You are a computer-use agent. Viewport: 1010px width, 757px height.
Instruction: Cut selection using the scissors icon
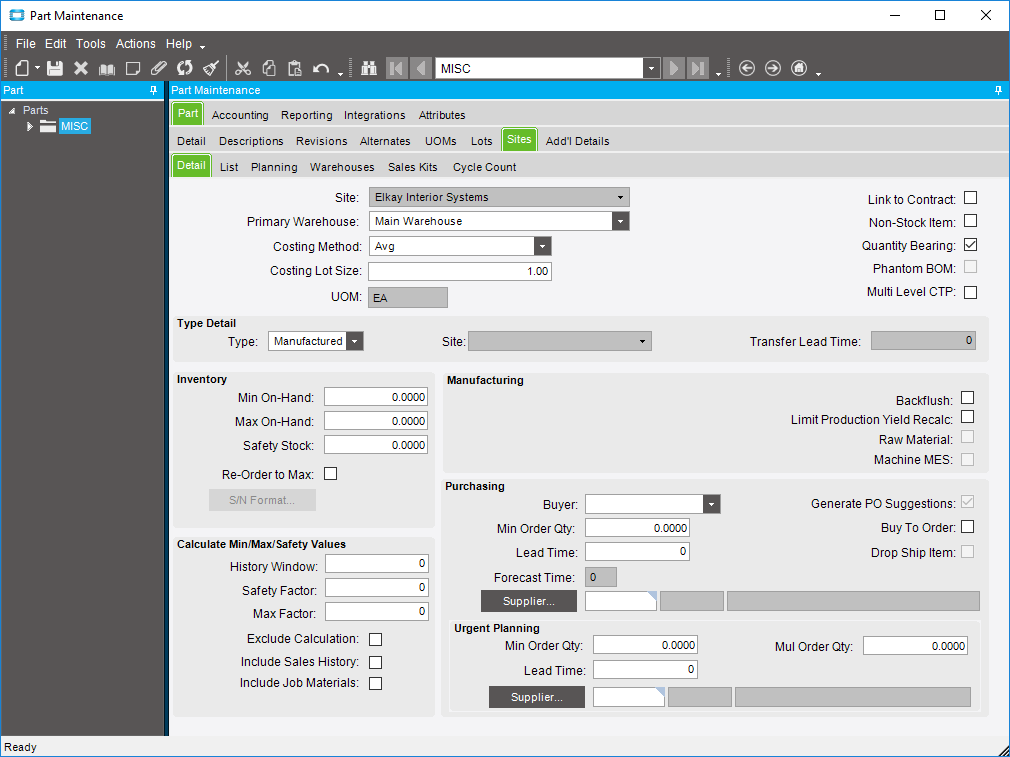244,67
